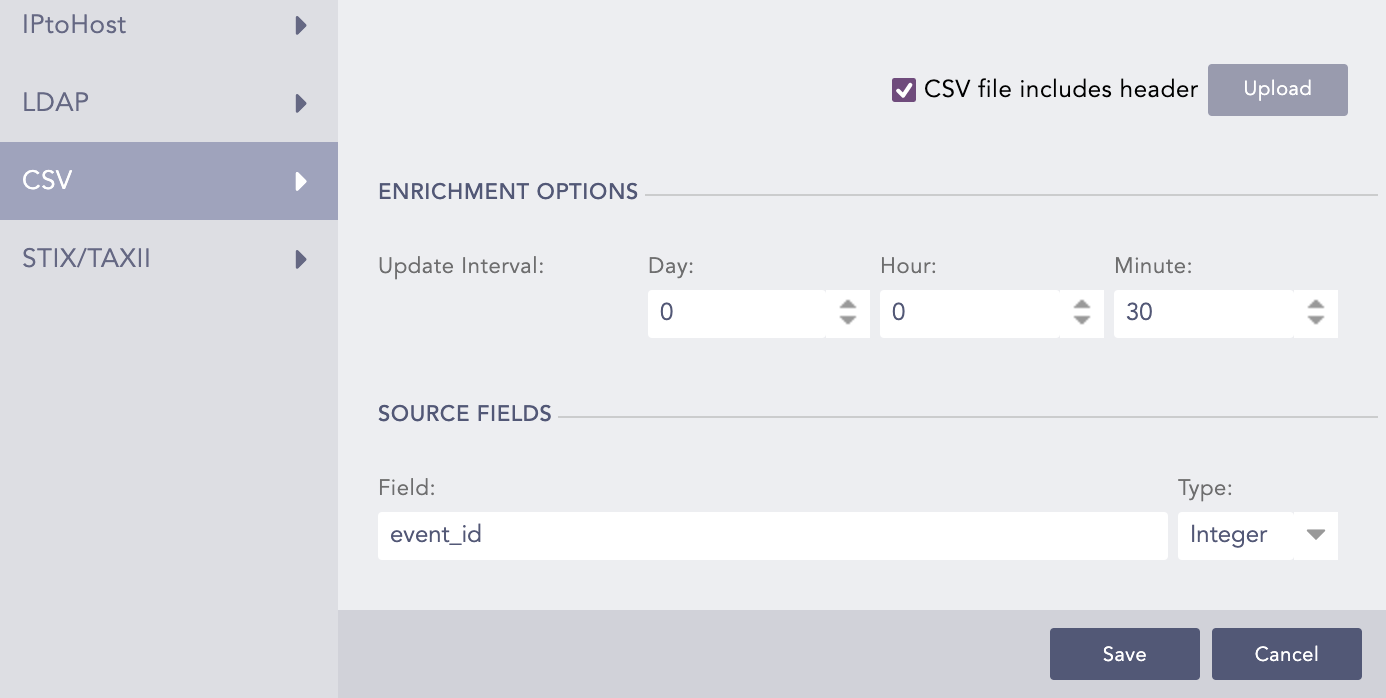
Task: Decrement the Hour value with the down arrow
Action: [x=1081, y=320]
